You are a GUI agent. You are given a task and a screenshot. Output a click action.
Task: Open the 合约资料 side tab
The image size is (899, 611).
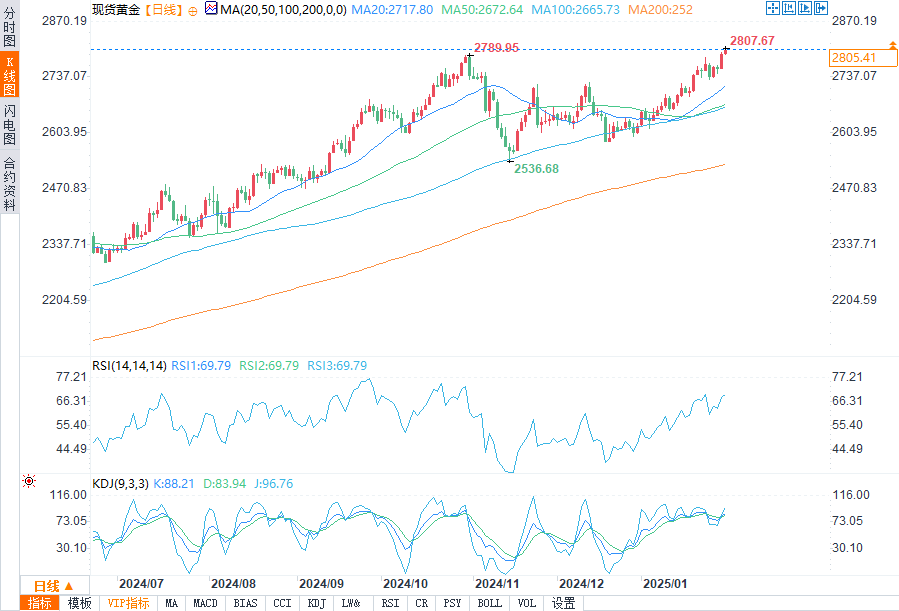click(x=9, y=184)
